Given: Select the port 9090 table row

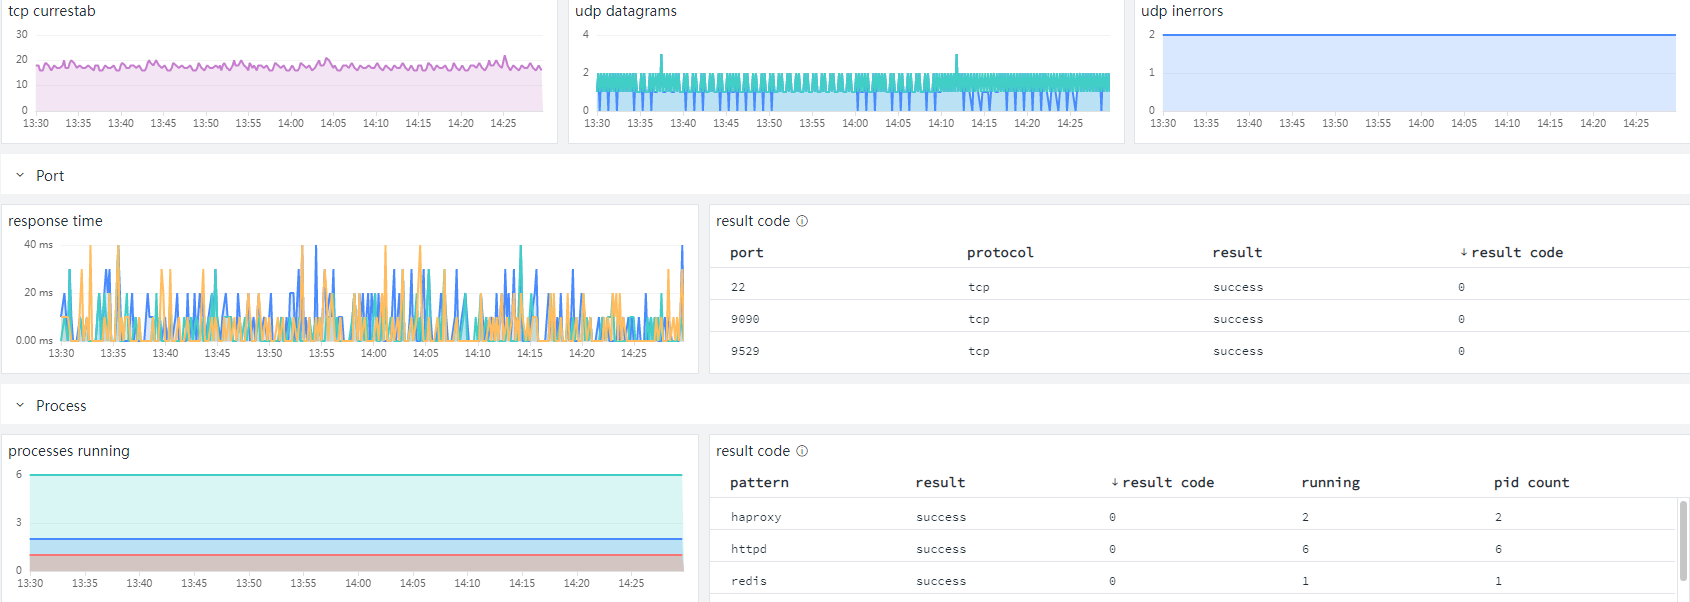Looking at the screenshot, I should pyautogui.click(x=1200, y=319).
